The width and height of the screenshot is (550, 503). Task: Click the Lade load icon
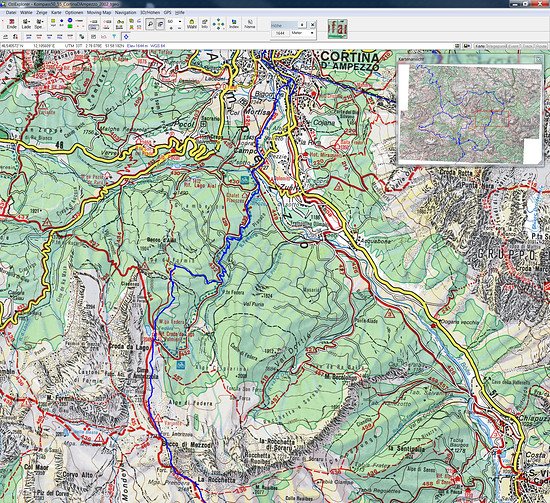pos(26,24)
